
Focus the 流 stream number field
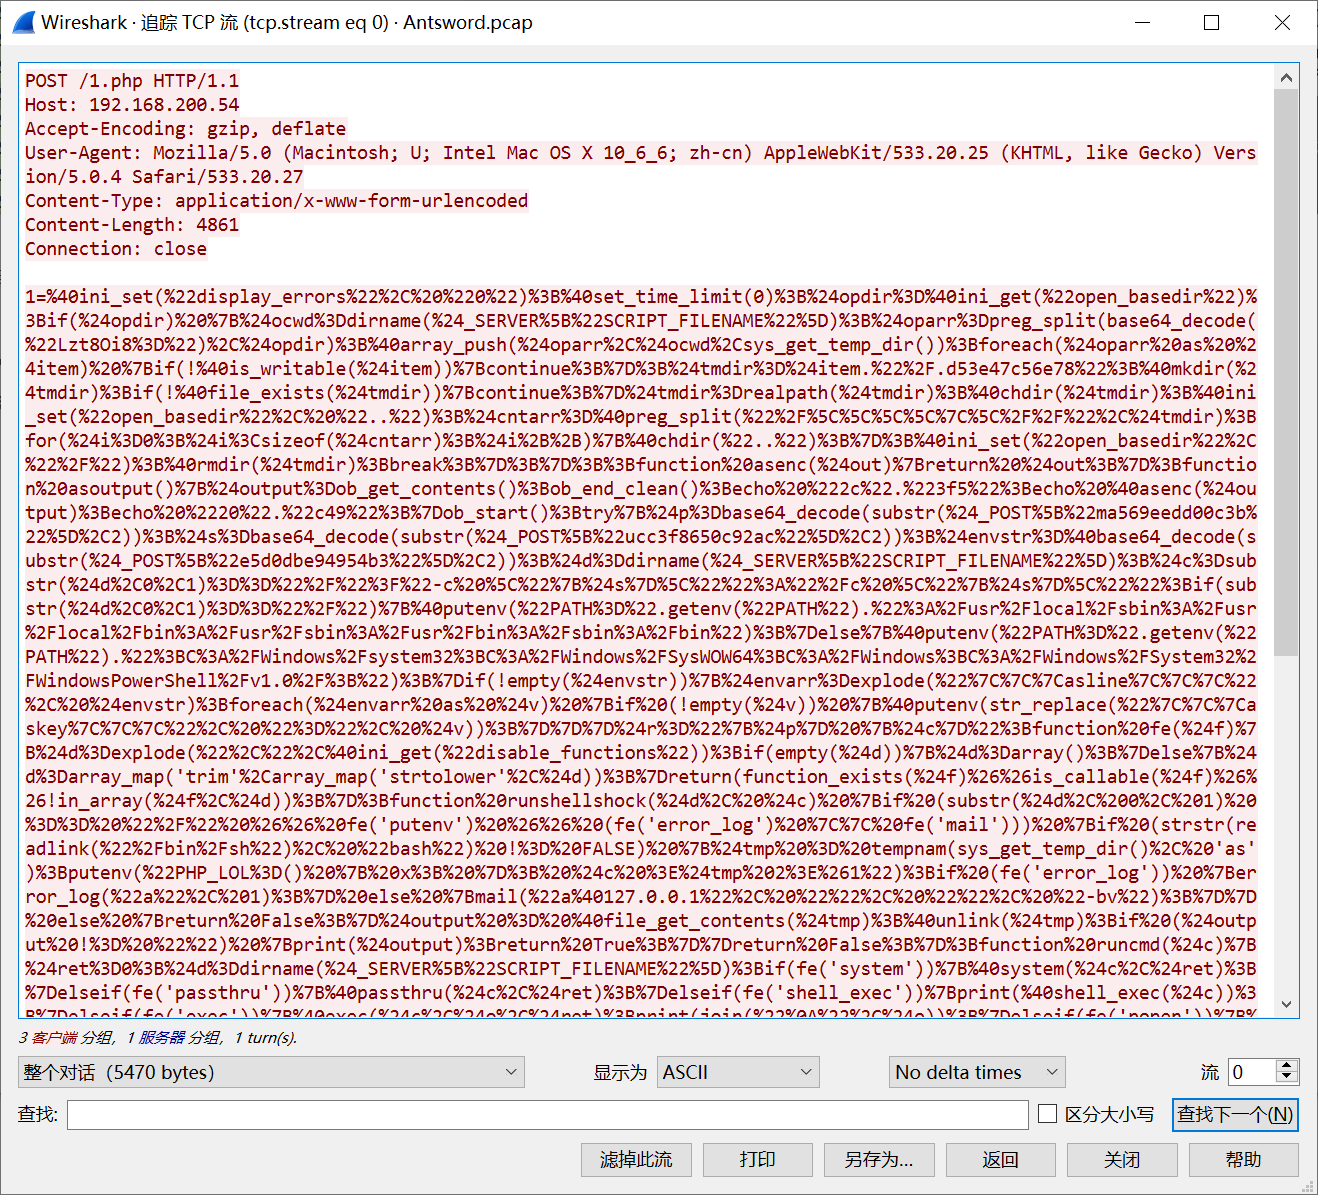(x=1252, y=1072)
